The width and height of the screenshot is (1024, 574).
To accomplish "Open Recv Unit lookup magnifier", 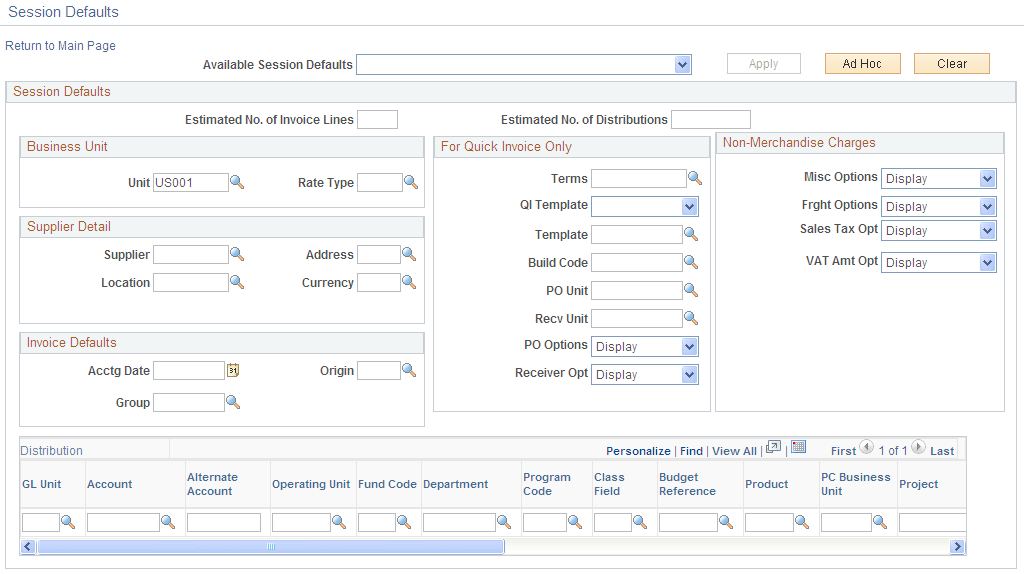I will 691,319.
